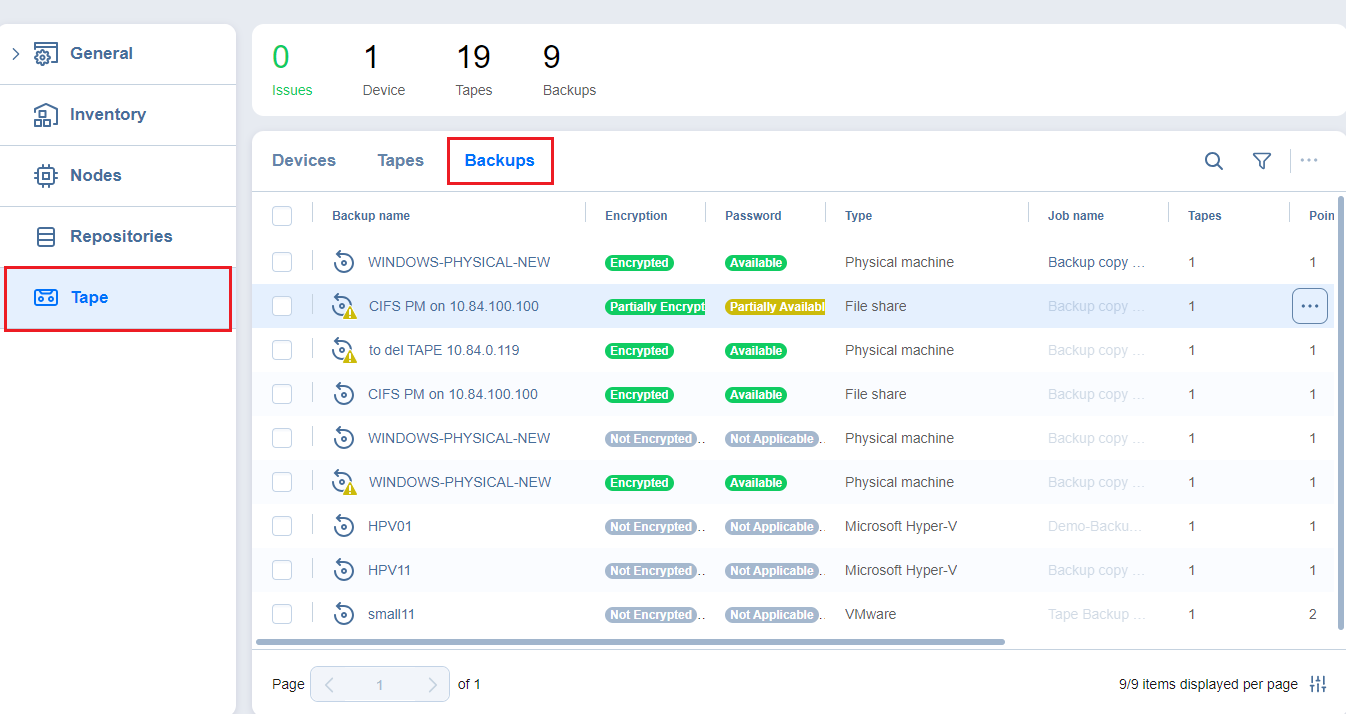The width and height of the screenshot is (1346, 714).
Task: Click the search magnifier icon
Action: (x=1213, y=161)
